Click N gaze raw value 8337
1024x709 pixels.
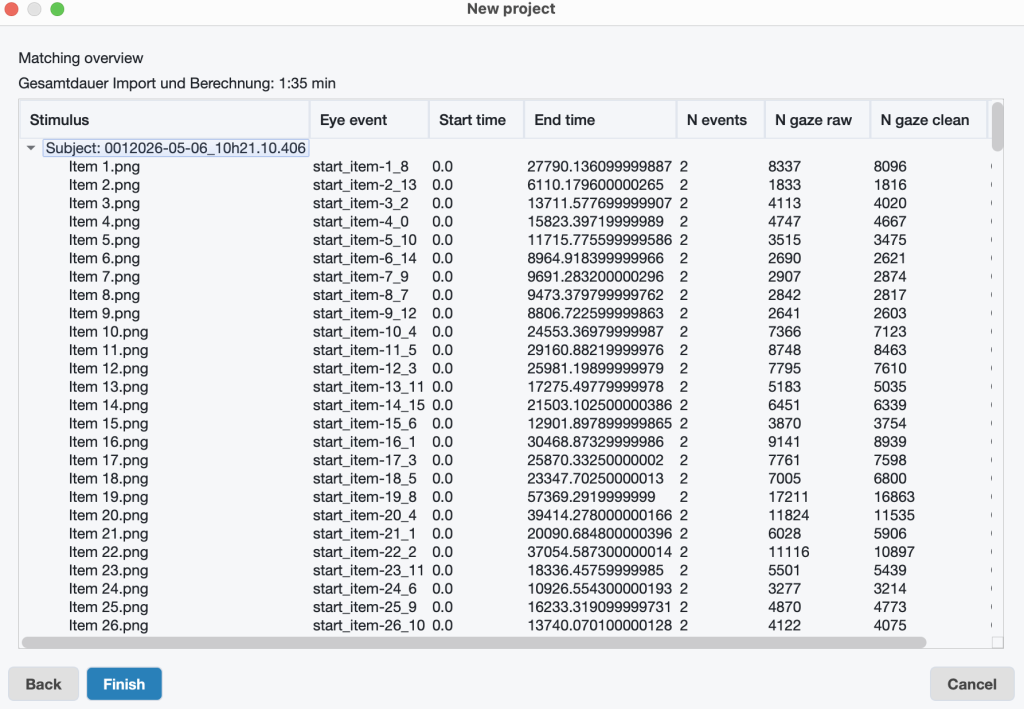(x=784, y=166)
